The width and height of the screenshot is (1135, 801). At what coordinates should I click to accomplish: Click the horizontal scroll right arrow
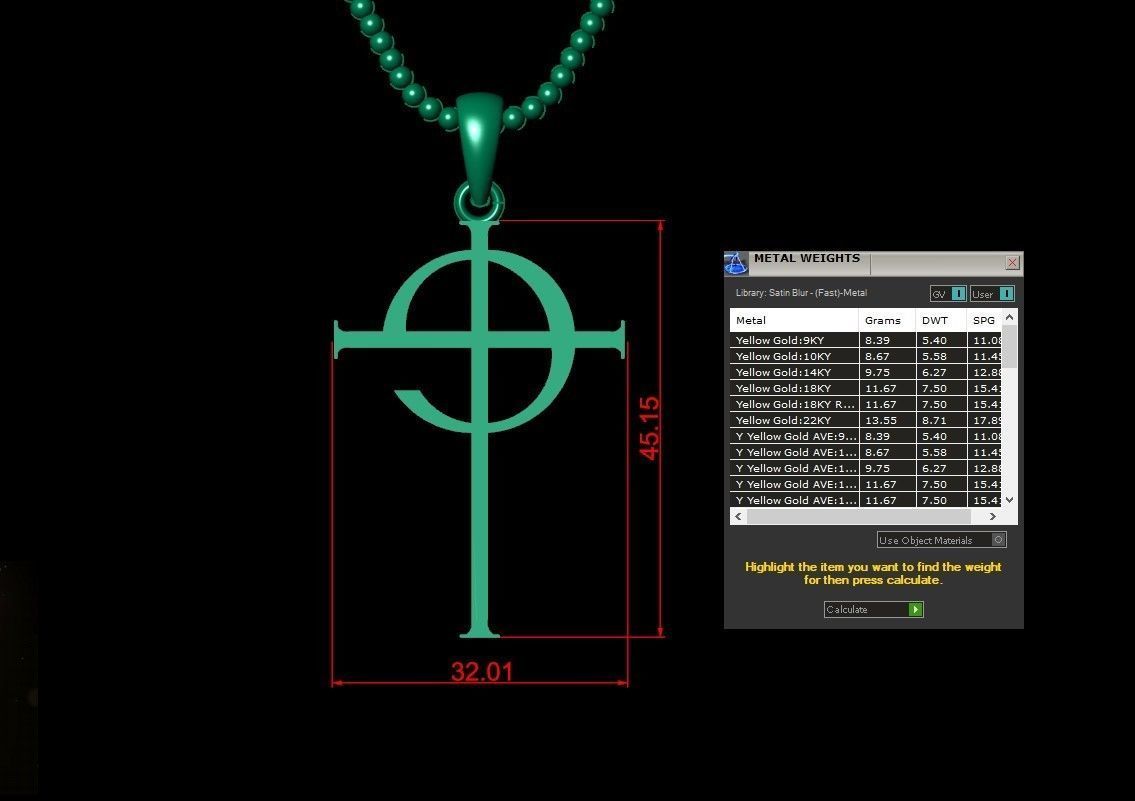(992, 516)
